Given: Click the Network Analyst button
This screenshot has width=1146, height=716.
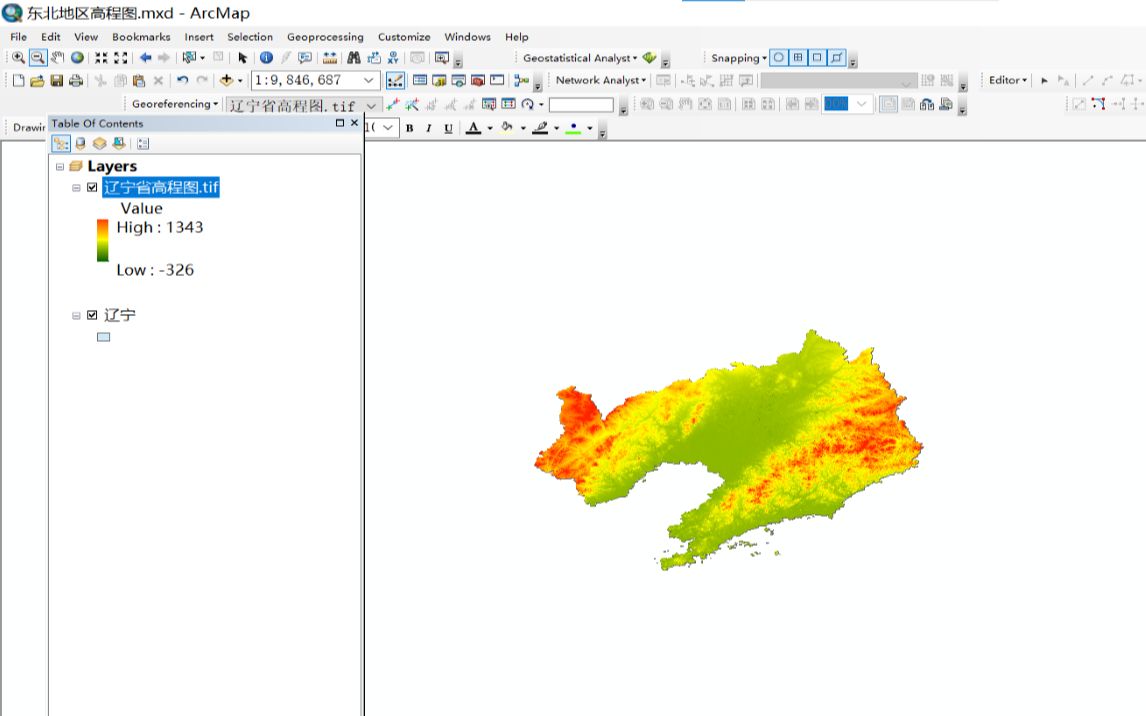Looking at the screenshot, I should (597, 80).
